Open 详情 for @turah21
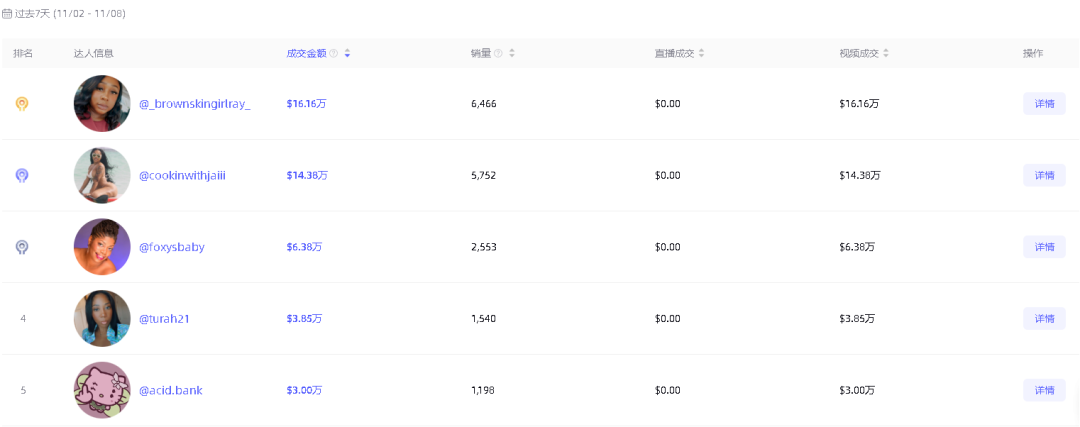Viewport: 1080px width, 427px height. (x=1044, y=318)
